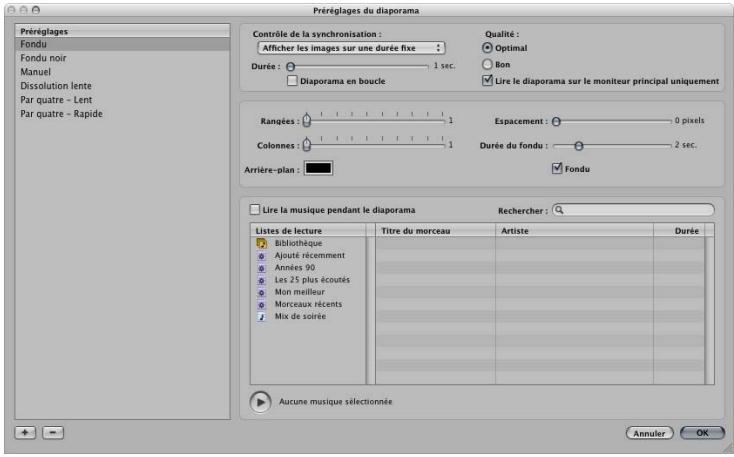Add a new preset with plus button
Screen dimensions: 734x457
[25, 433]
